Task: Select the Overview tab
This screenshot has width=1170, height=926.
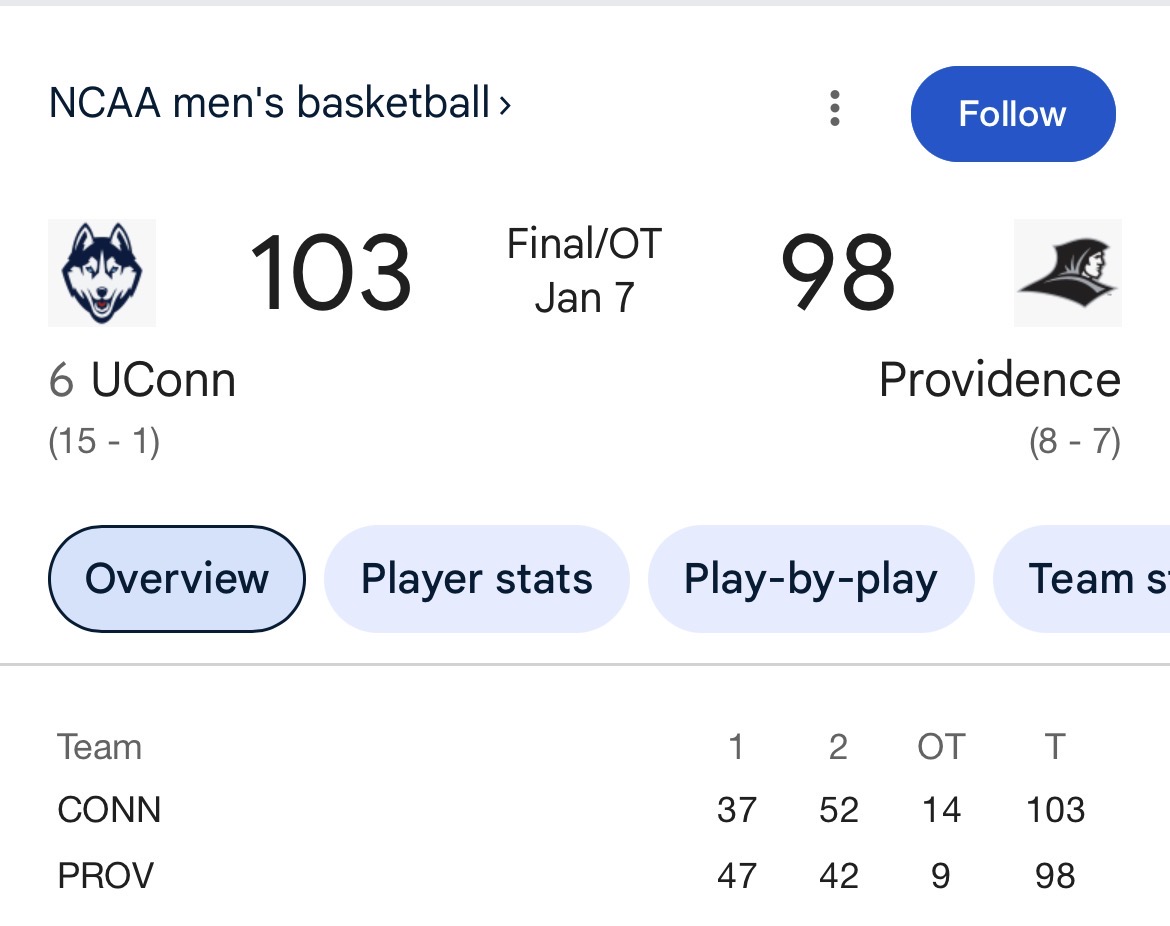Action: (x=177, y=579)
